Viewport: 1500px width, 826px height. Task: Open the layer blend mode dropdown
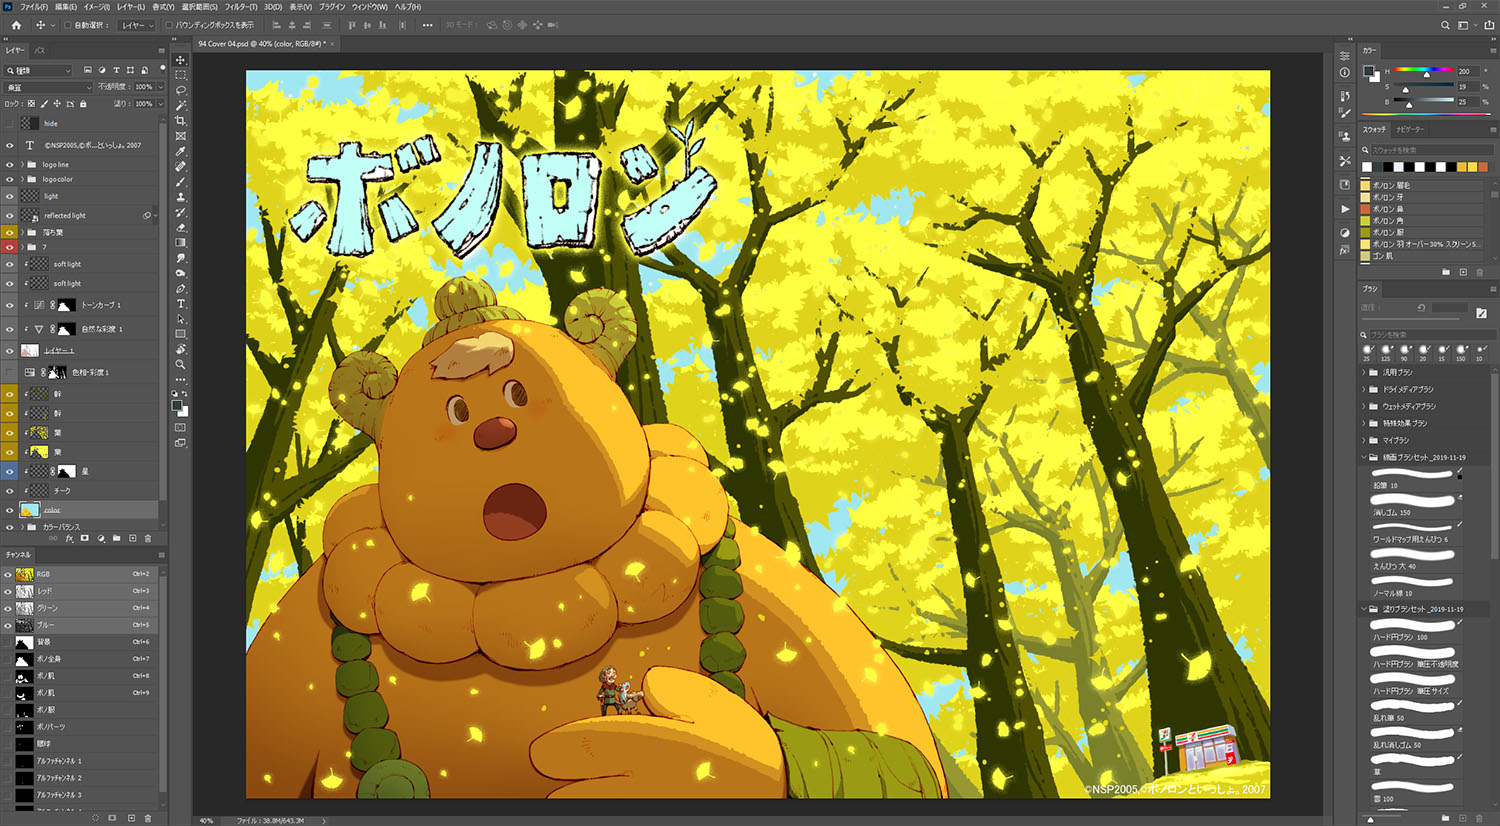(x=48, y=87)
